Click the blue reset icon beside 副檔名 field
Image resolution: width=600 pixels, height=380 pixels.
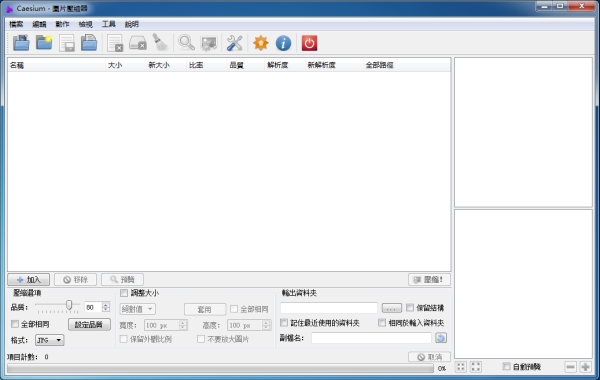click(441, 338)
